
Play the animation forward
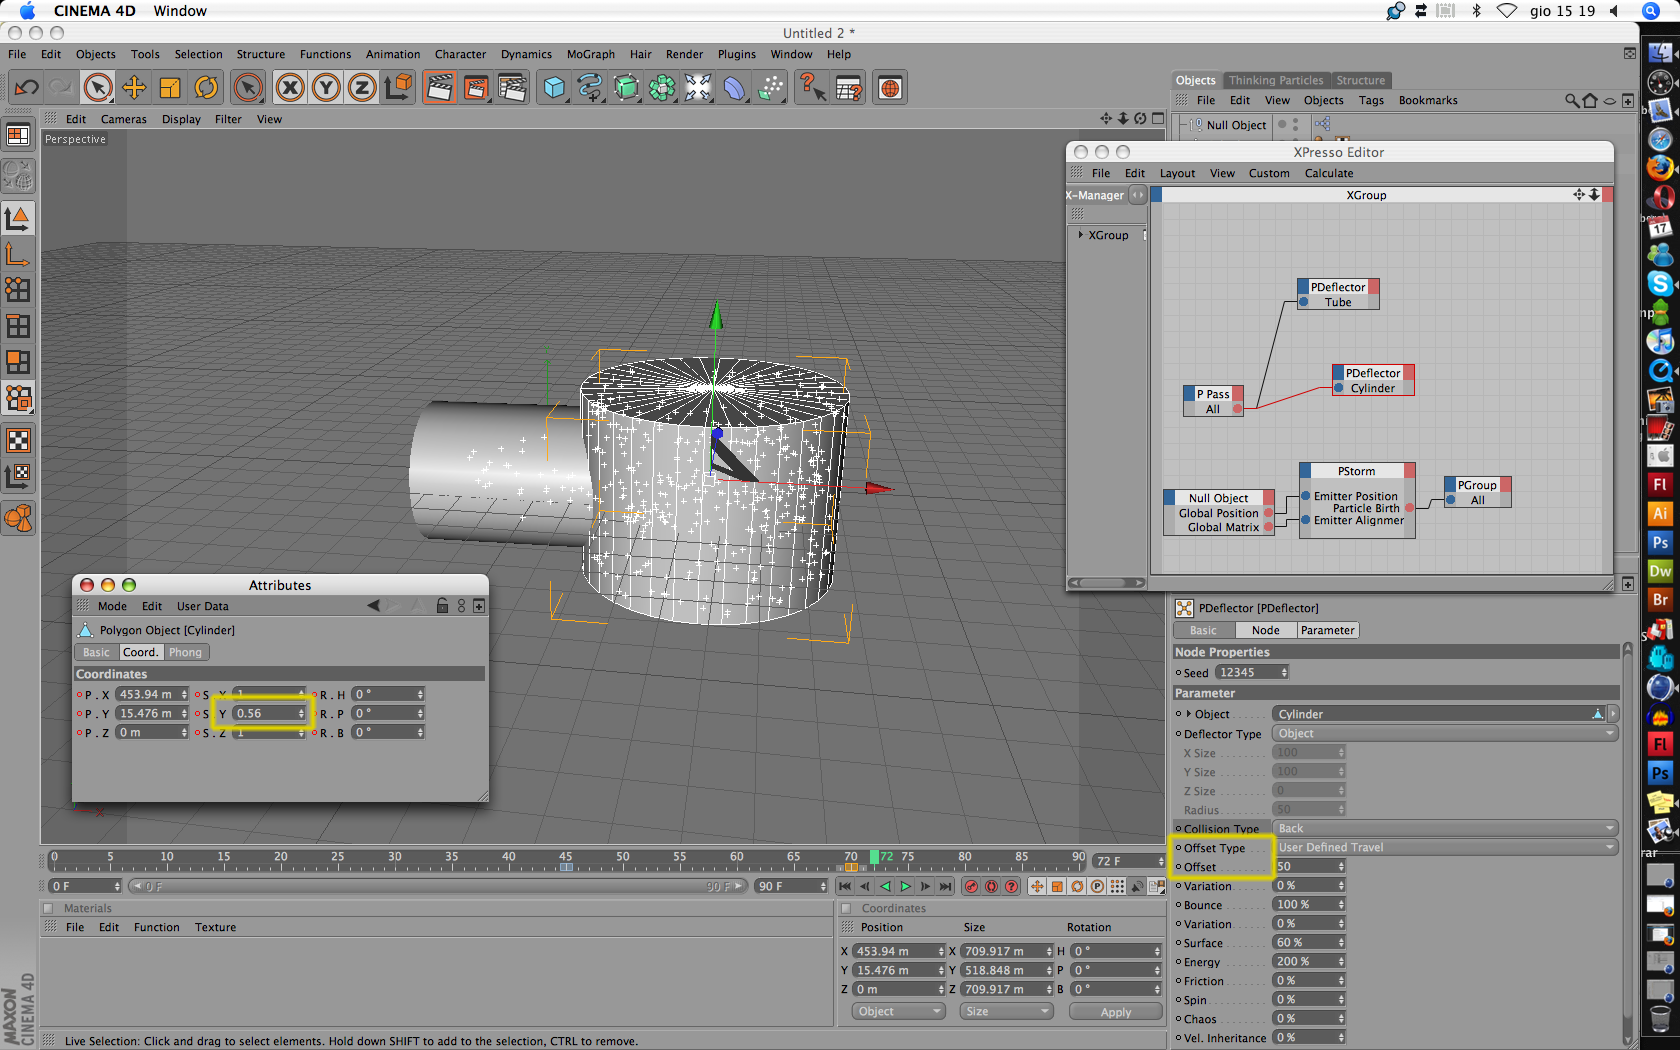(906, 886)
